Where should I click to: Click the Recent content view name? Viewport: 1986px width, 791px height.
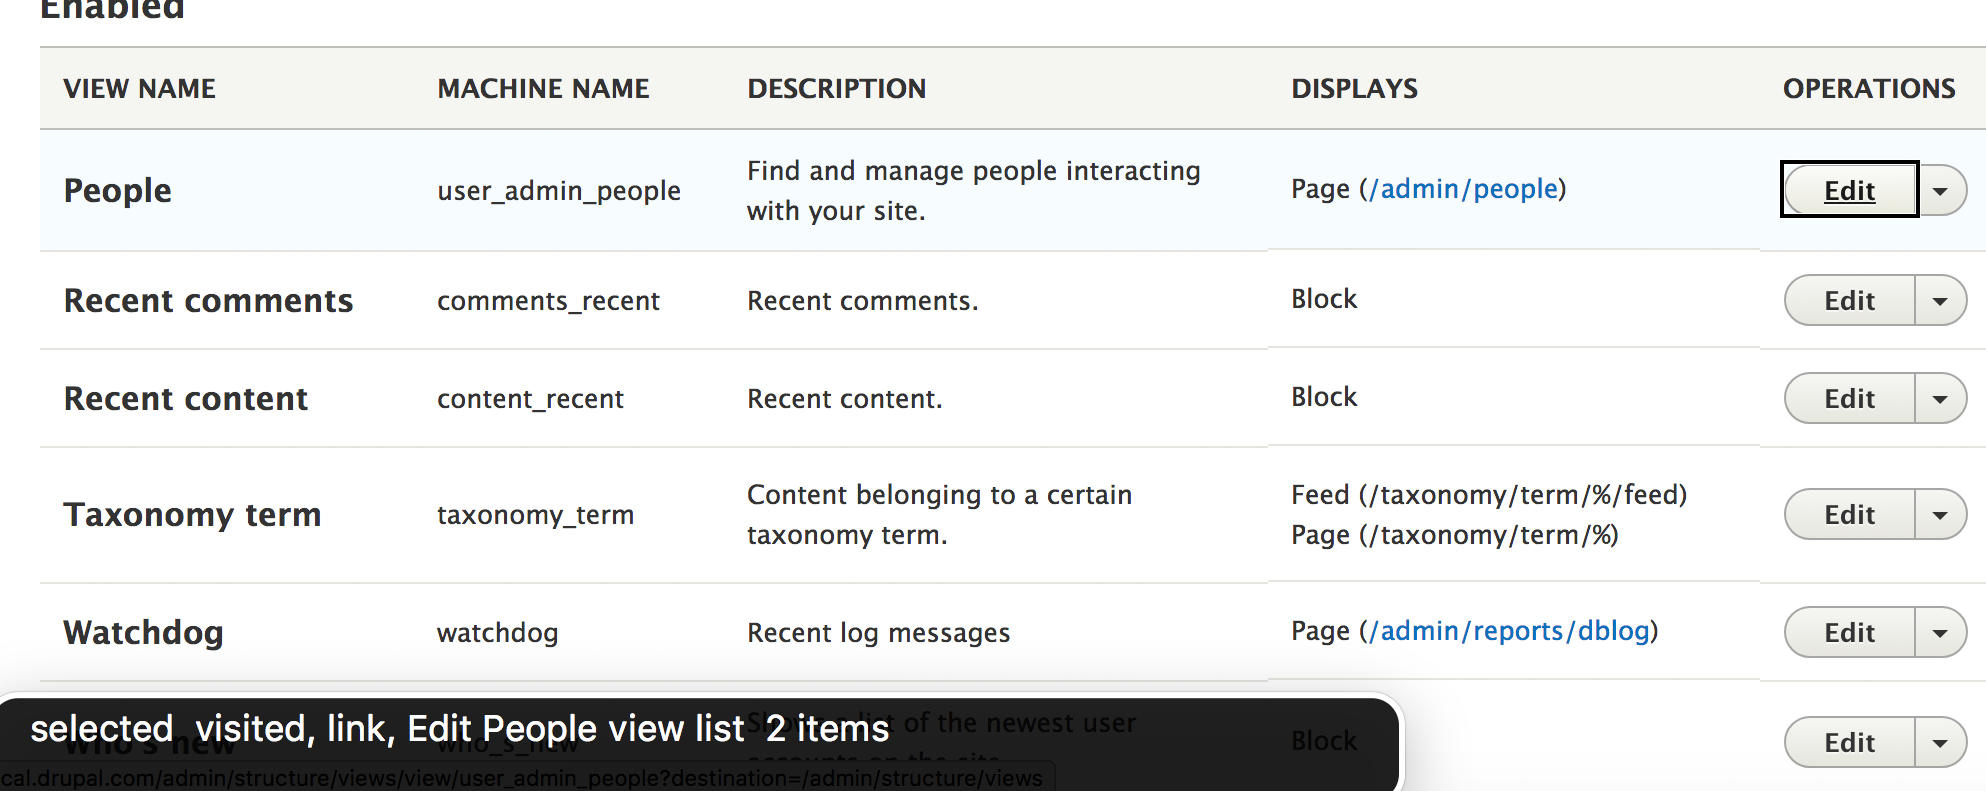click(185, 398)
